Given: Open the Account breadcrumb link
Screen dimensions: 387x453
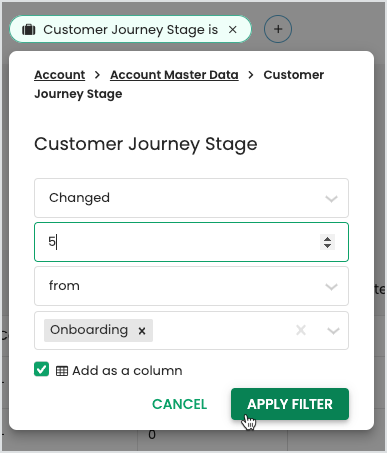Looking at the screenshot, I should coord(60,75).
